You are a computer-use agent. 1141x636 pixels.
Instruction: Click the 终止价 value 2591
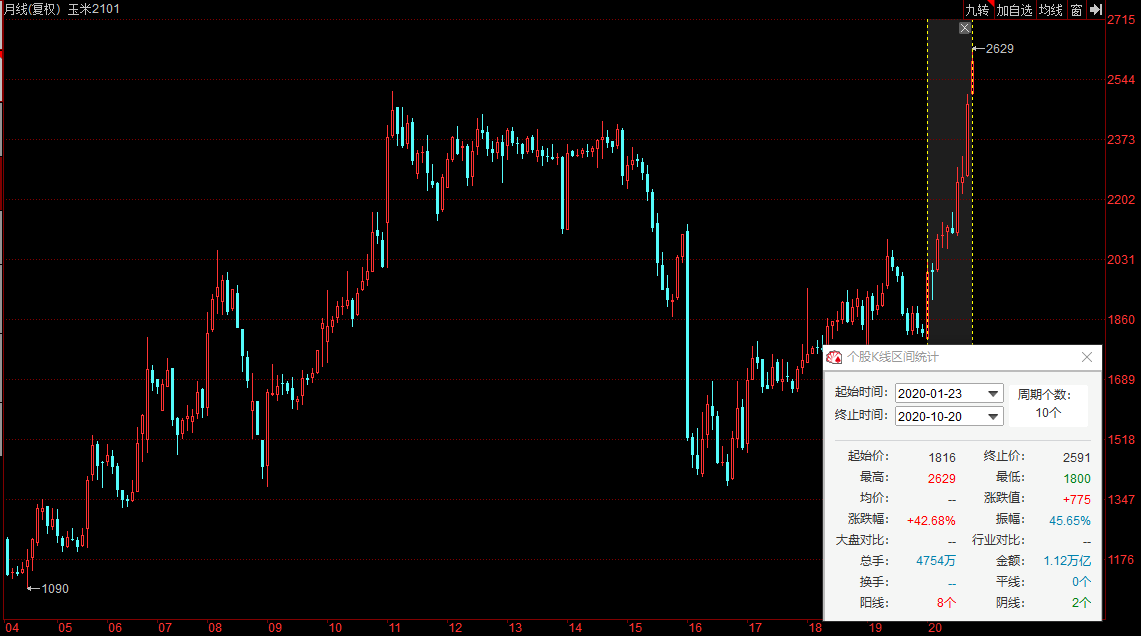click(1077, 458)
